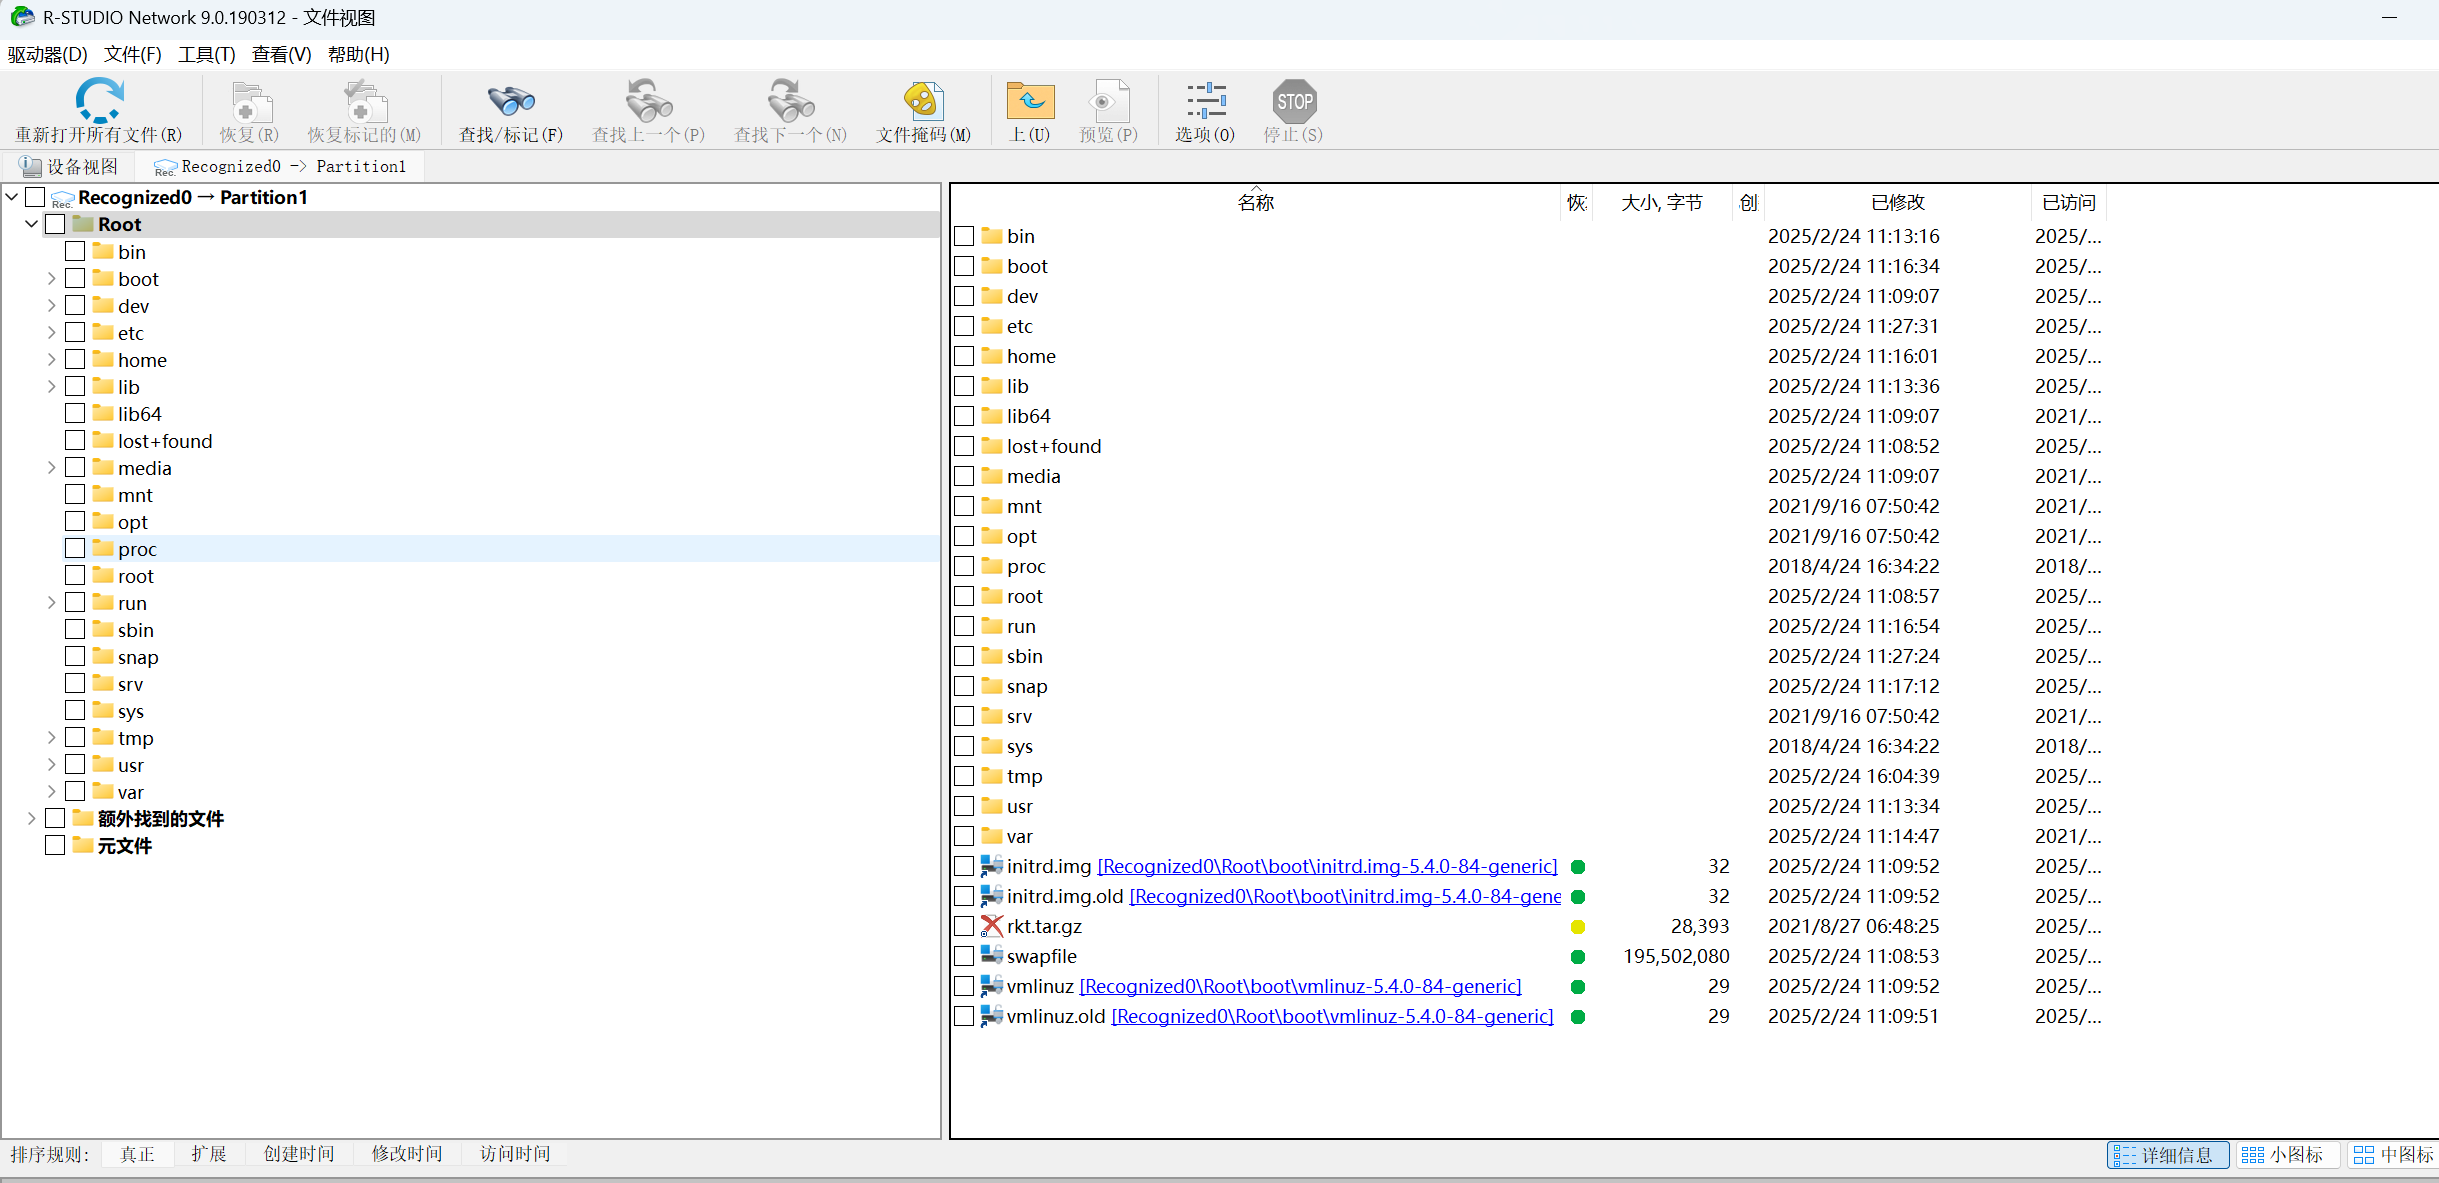The image size is (2439, 1183).
Task: Click the Recover toolbar icon
Action: pyautogui.click(x=250, y=101)
